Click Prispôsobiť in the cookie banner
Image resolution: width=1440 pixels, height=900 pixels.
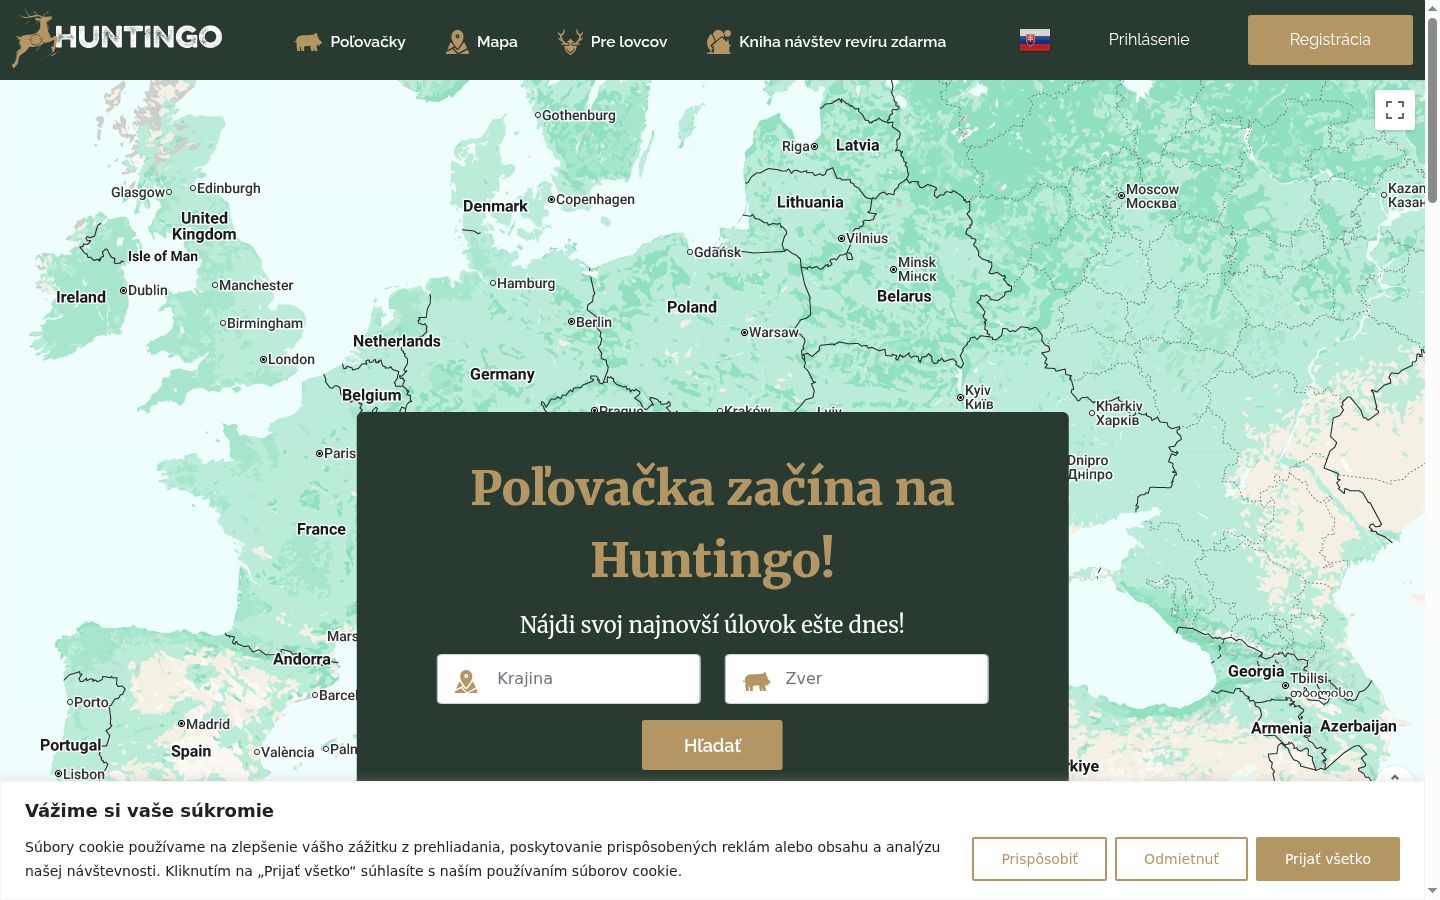pos(1039,859)
